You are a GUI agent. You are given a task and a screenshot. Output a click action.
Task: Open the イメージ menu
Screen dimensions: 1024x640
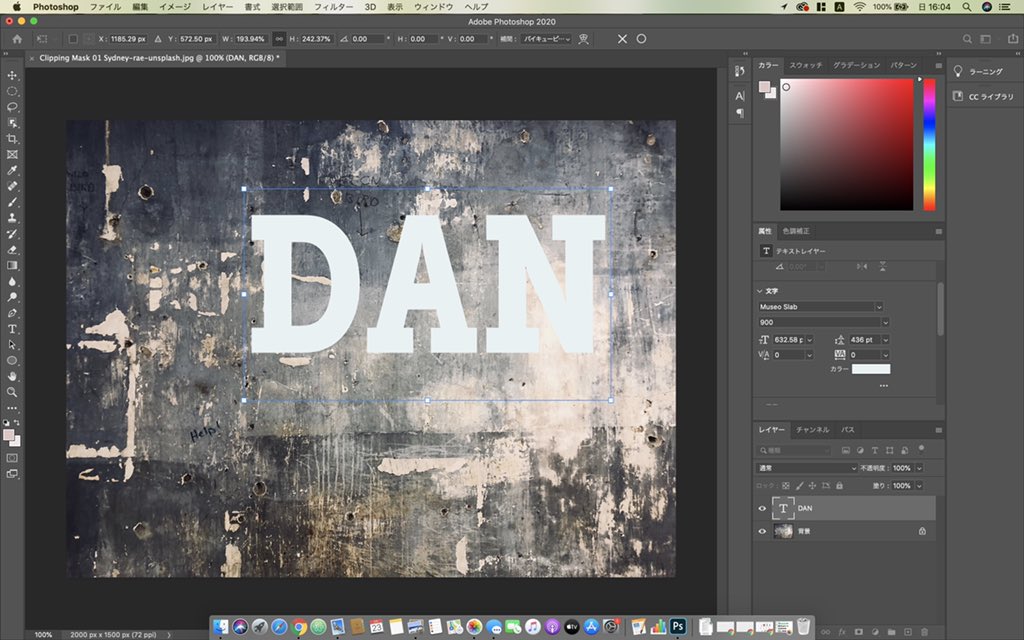coord(174,7)
